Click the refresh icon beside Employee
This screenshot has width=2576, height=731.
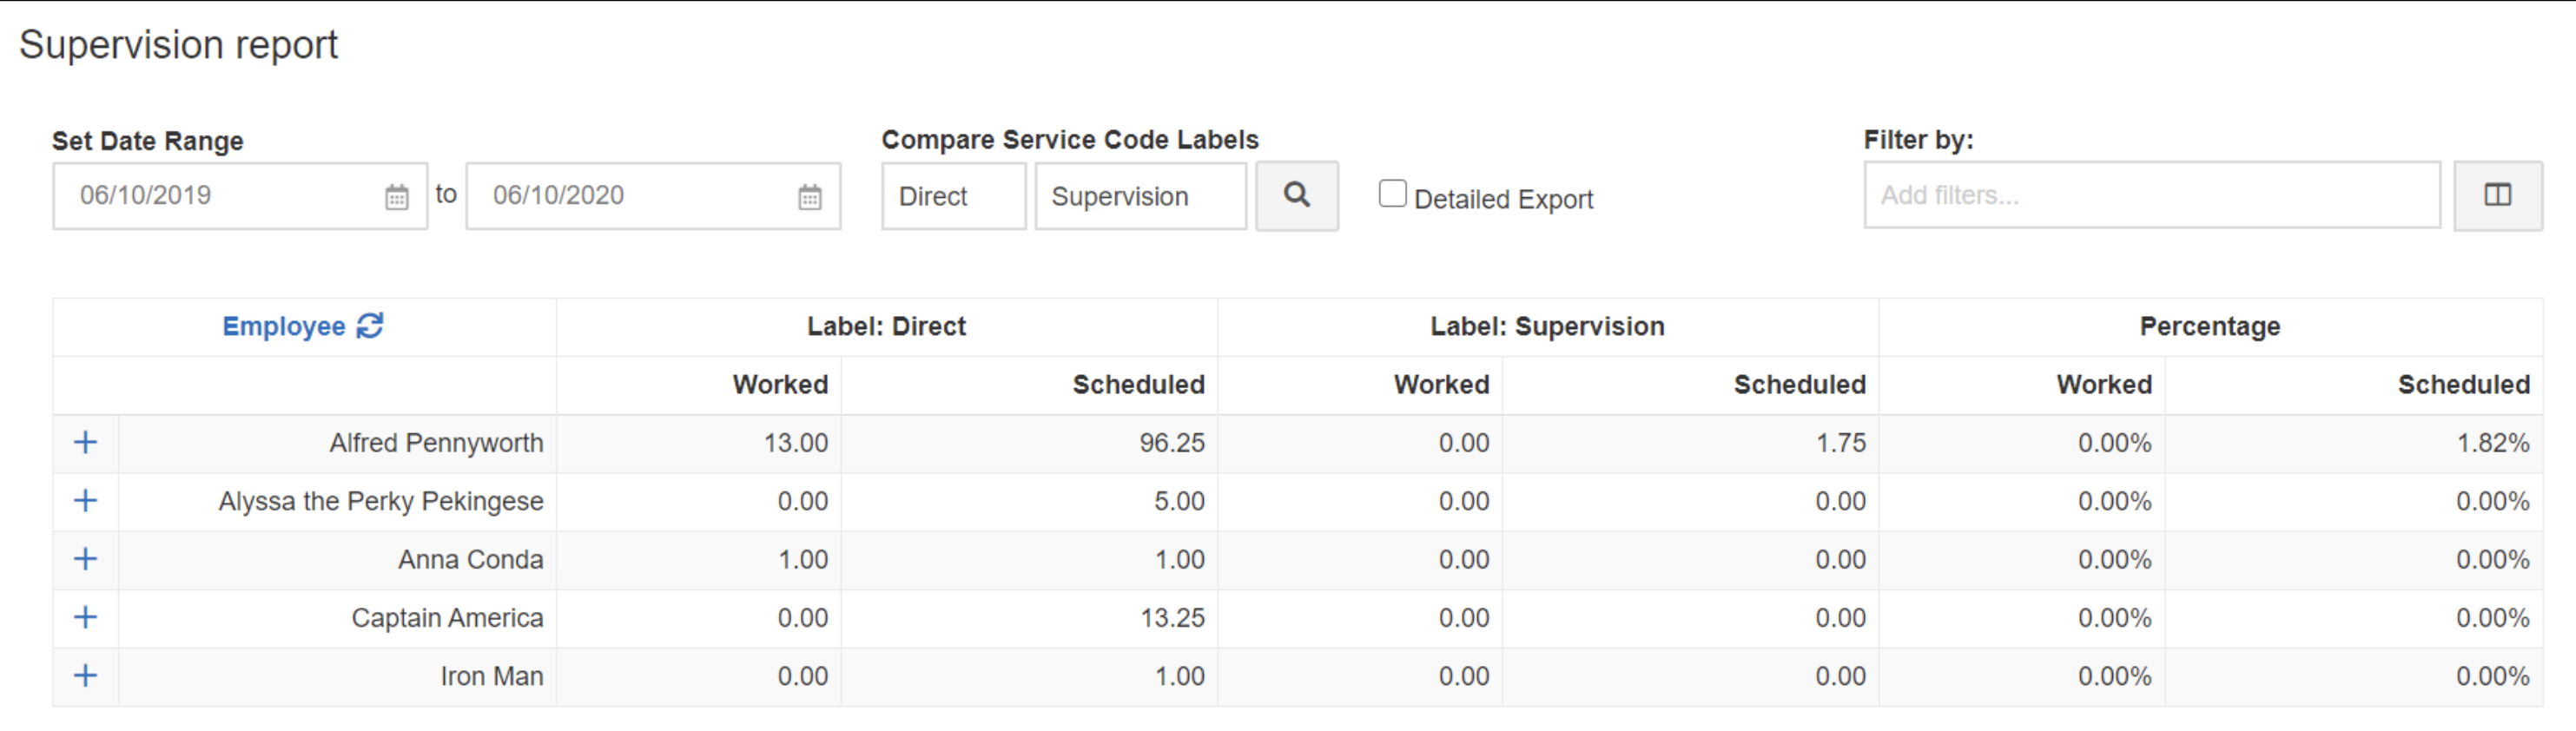pyautogui.click(x=370, y=326)
